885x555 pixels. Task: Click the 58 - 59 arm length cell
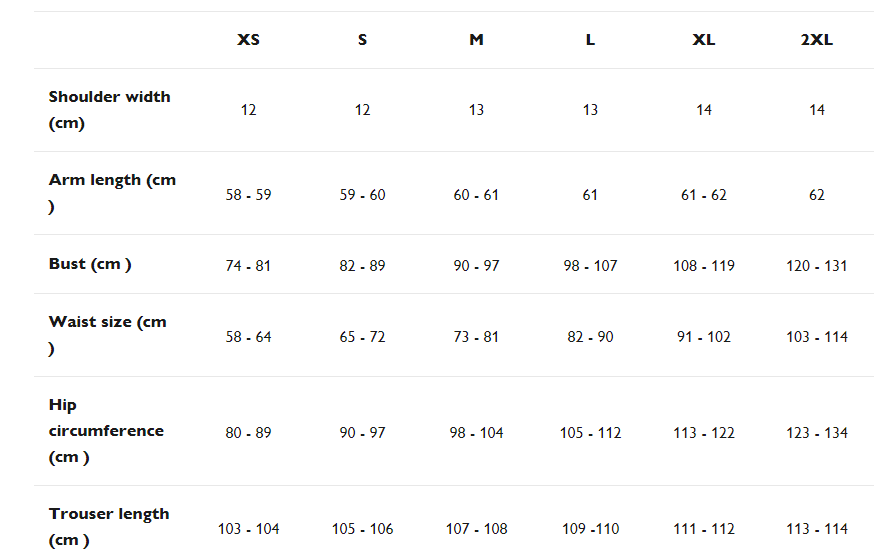(x=248, y=195)
